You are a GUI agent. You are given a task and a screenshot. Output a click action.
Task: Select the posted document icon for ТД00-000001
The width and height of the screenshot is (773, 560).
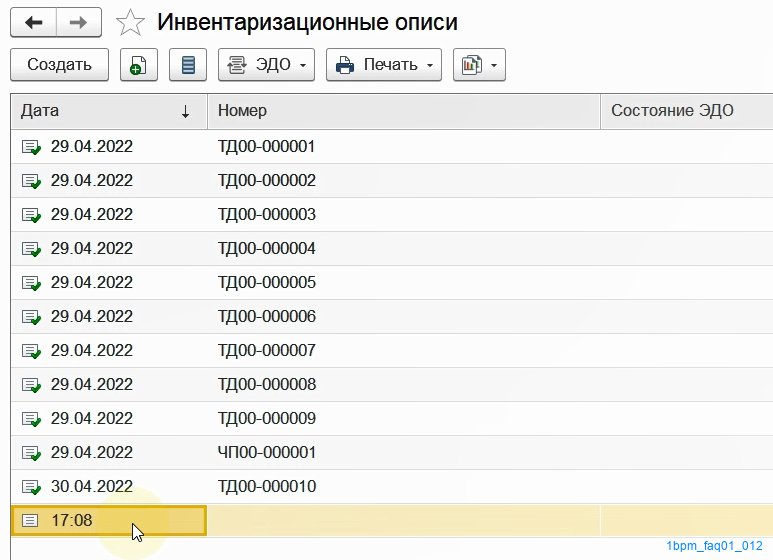tap(31, 147)
